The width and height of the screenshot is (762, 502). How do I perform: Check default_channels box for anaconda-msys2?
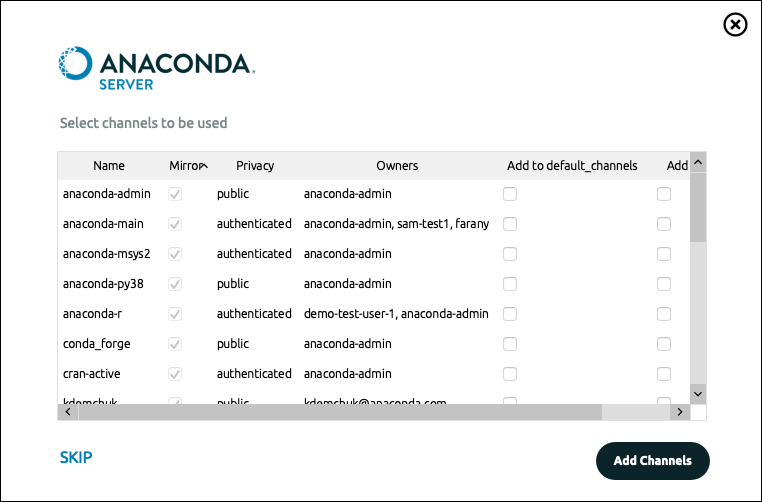(x=510, y=254)
